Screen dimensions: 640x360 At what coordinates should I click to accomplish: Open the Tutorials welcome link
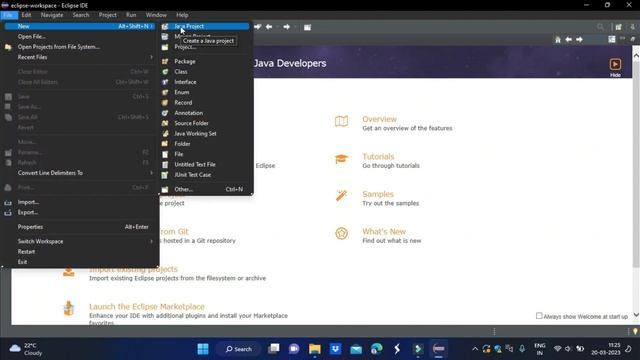click(378, 157)
